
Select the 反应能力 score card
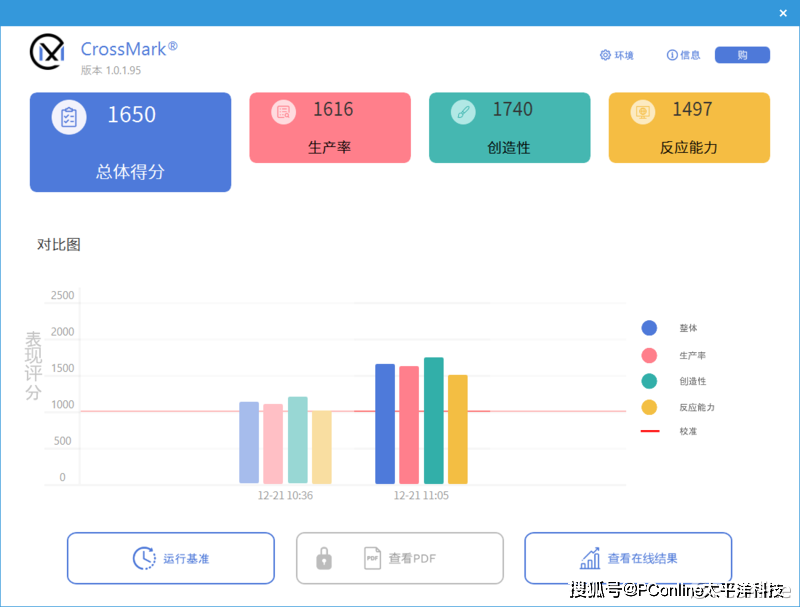coord(689,128)
